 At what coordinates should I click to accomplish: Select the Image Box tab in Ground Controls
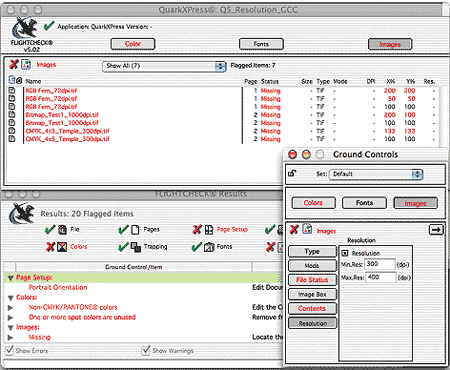(312, 294)
